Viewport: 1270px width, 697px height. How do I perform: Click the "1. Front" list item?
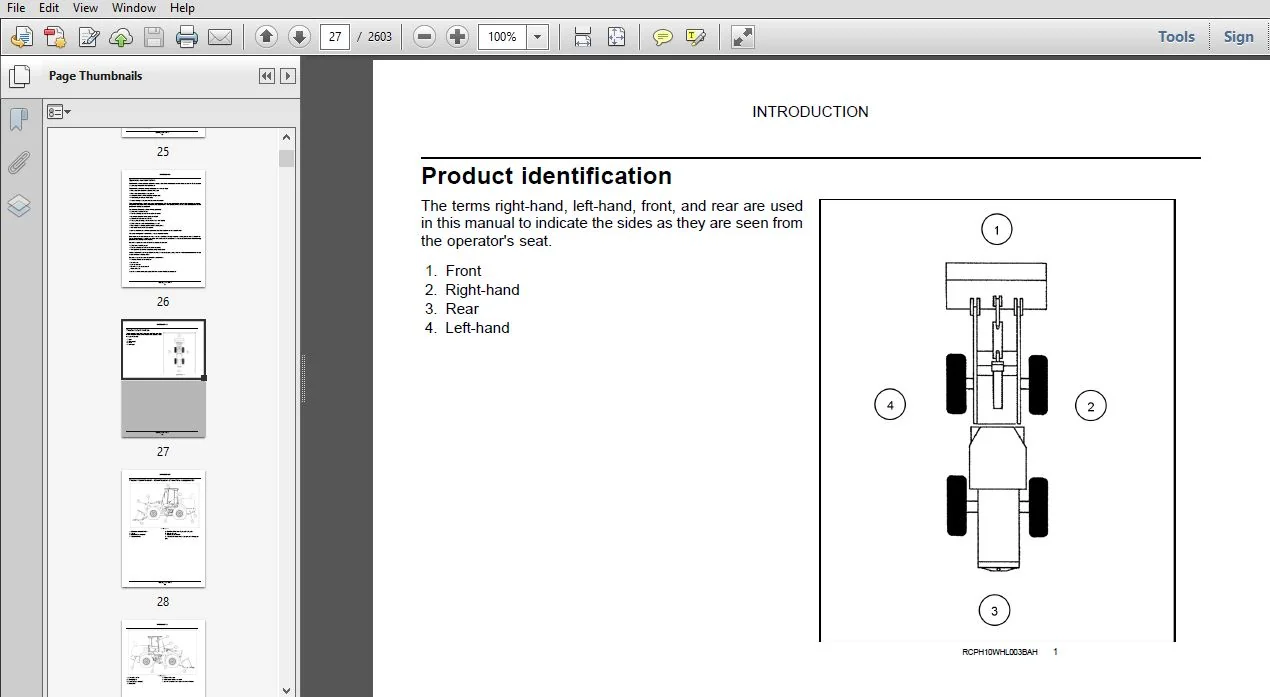tap(453, 271)
